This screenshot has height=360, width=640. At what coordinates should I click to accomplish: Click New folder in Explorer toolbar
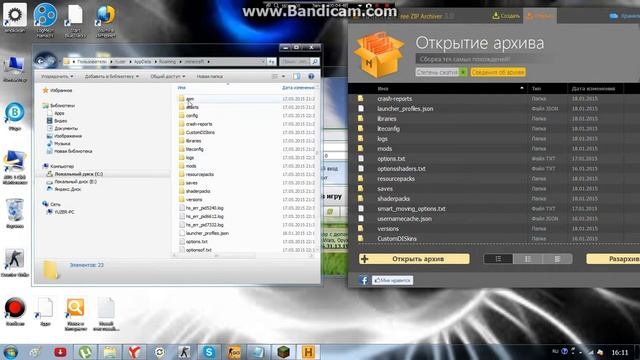click(x=210, y=76)
